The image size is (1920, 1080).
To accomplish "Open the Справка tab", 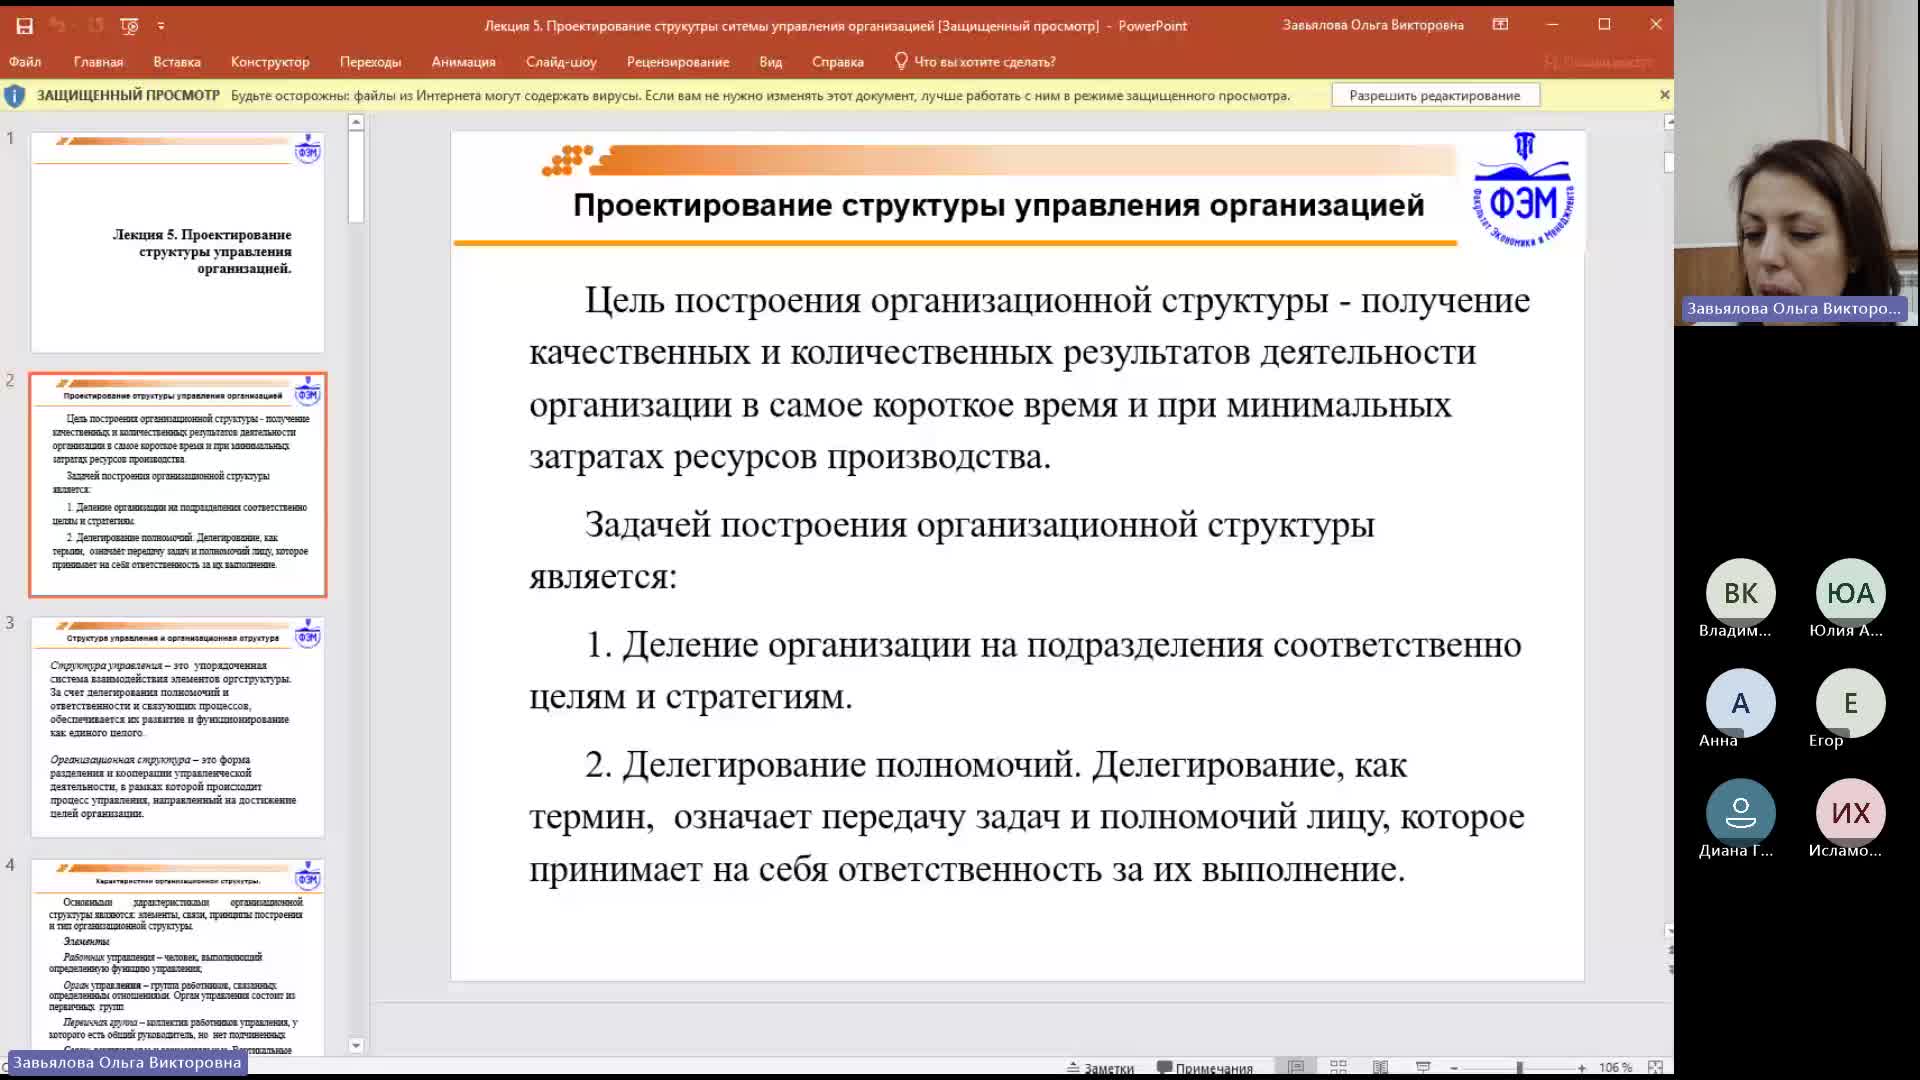I will tap(837, 62).
